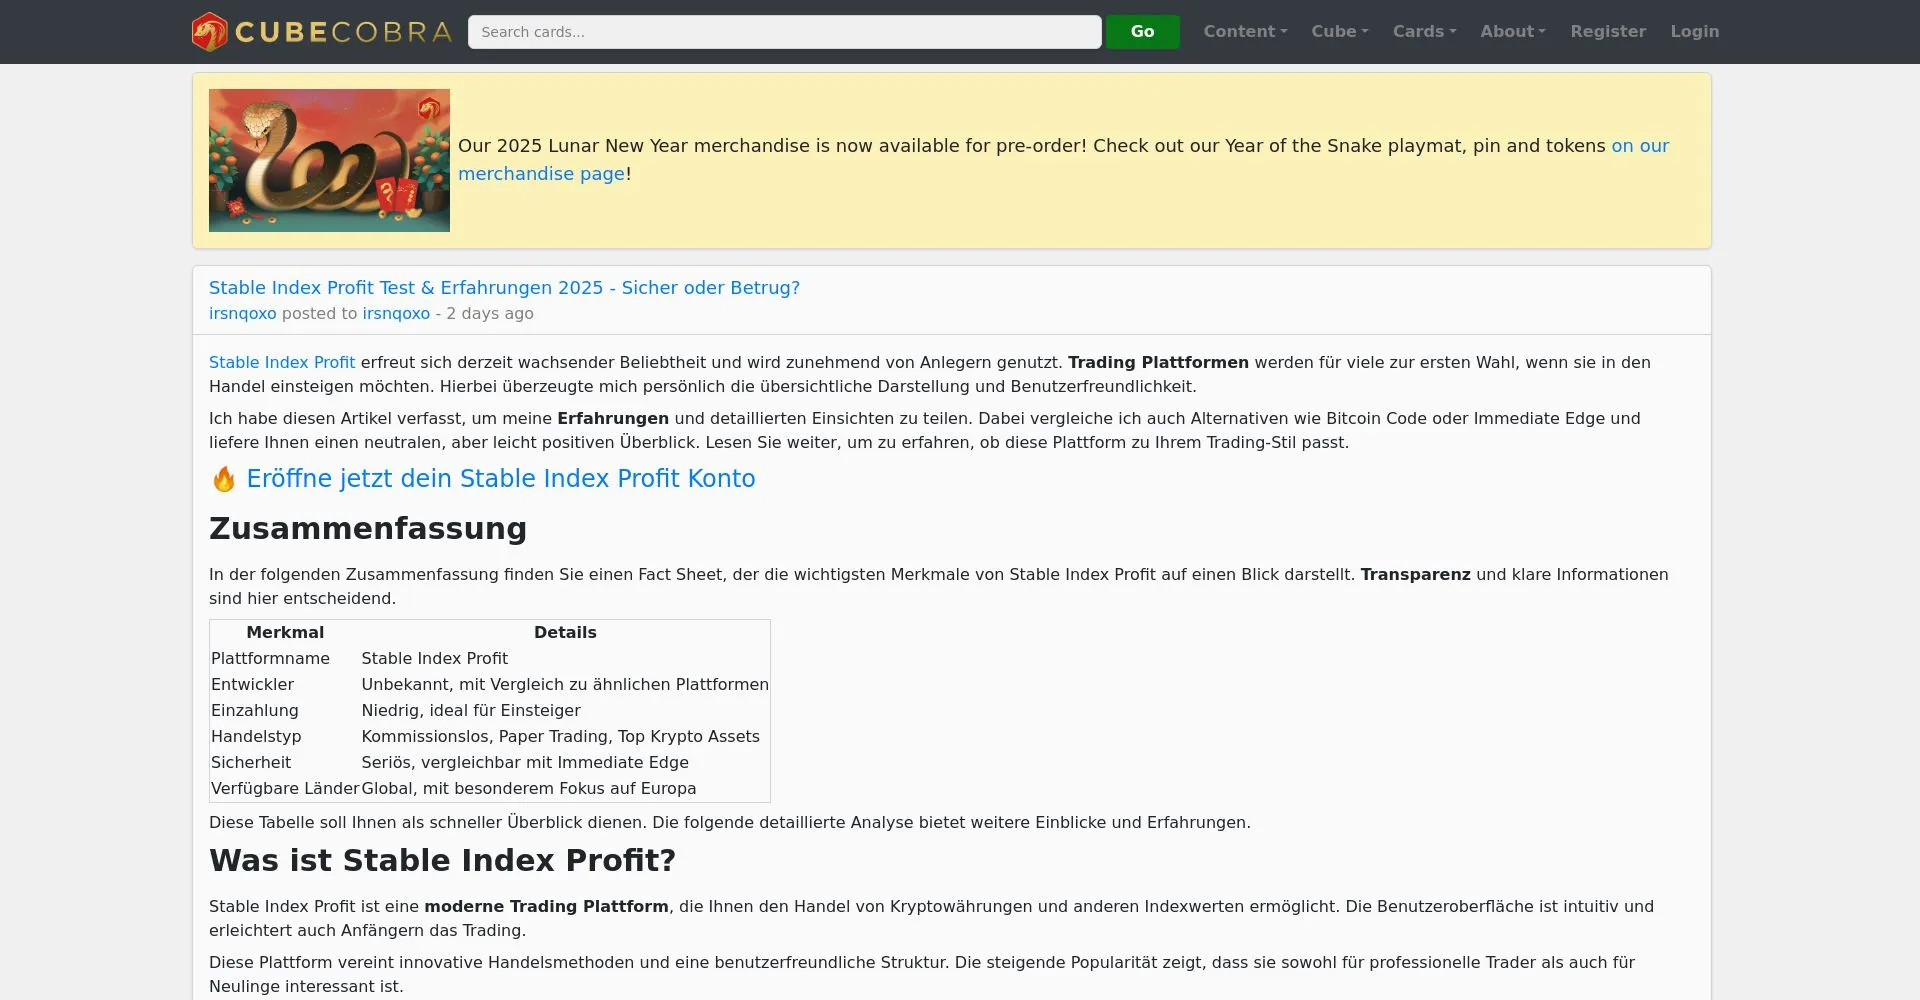Open the Stable Index Profit Test post title
Viewport: 1920px width, 1000px height.
[x=504, y=288]
